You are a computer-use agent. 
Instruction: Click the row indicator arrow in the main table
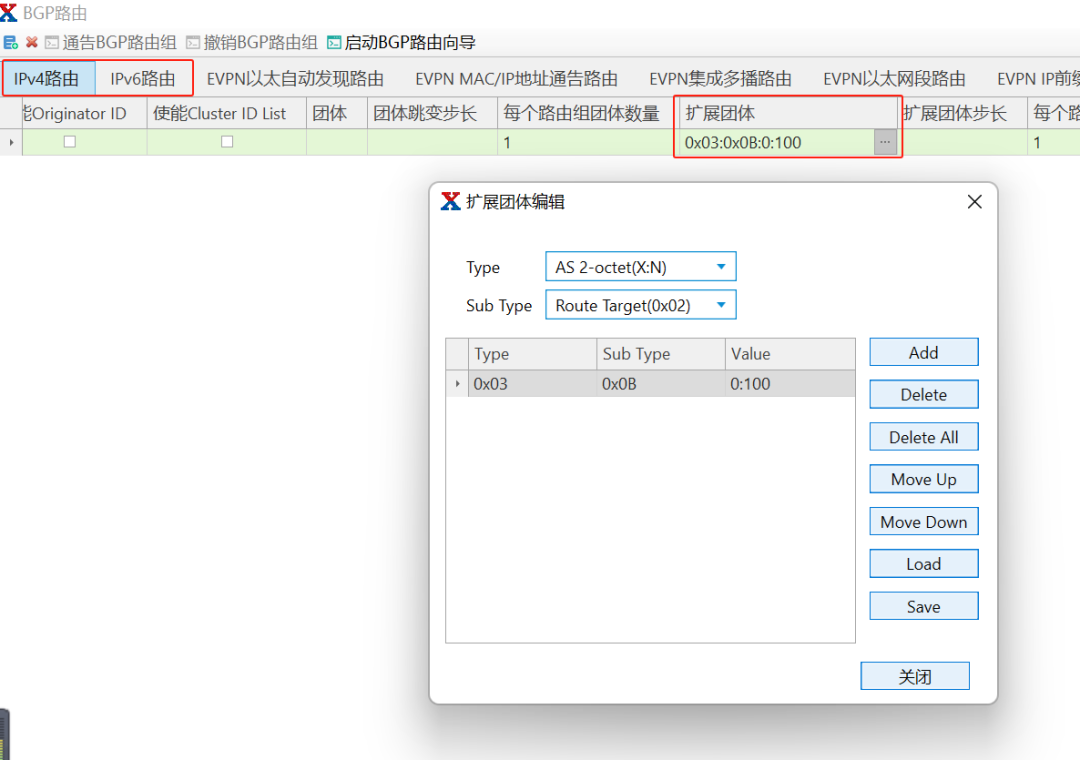coord(11,142)
